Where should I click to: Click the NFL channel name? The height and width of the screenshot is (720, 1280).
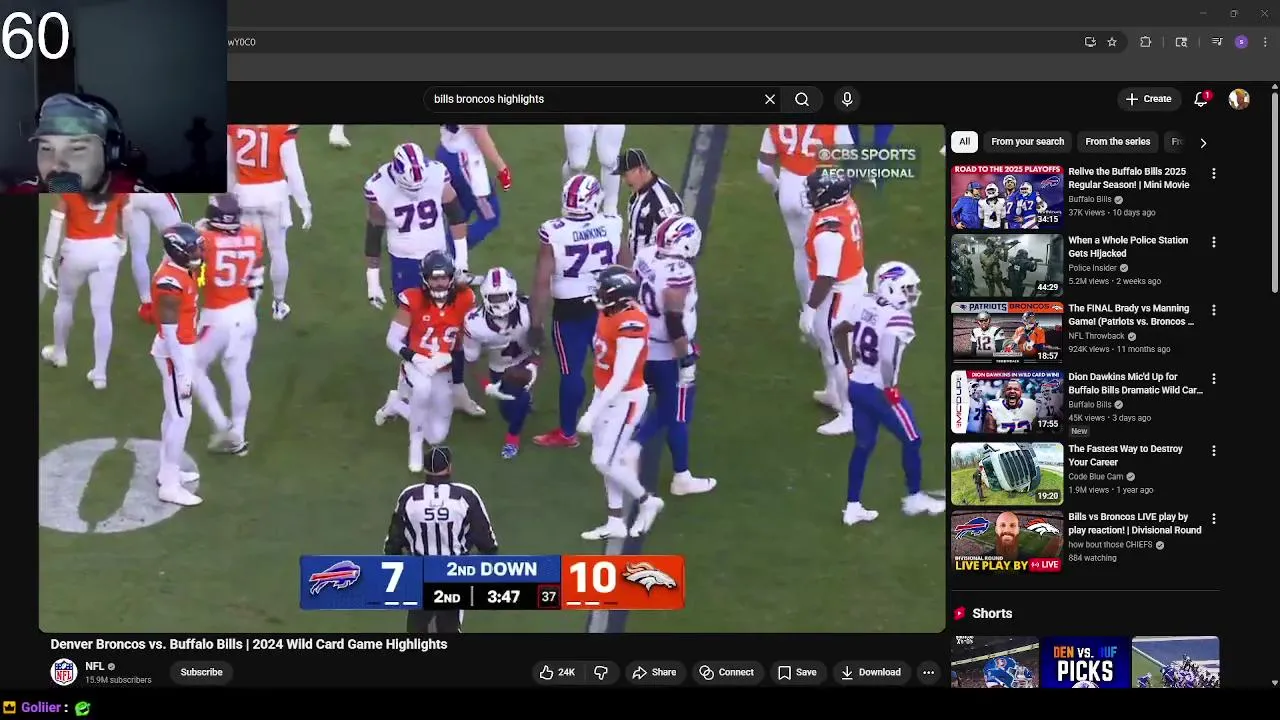95,666
